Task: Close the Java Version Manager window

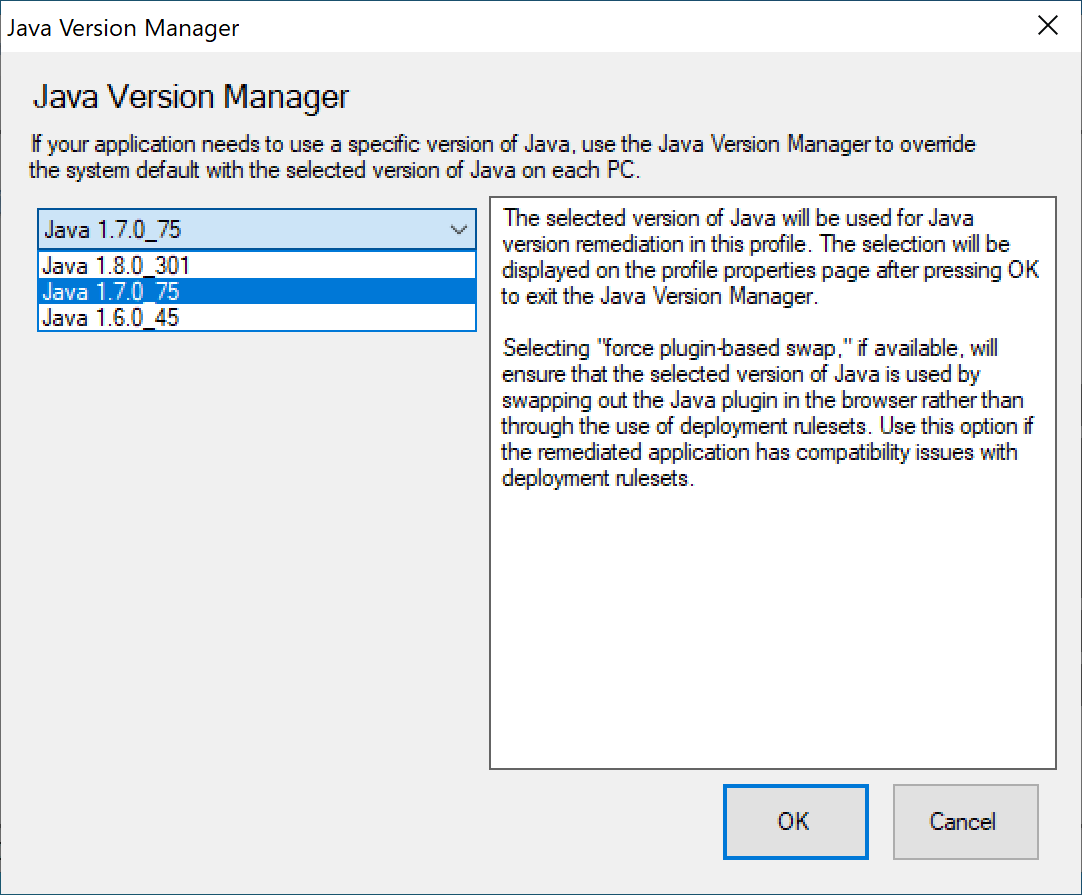Action: pos(1048,25)
